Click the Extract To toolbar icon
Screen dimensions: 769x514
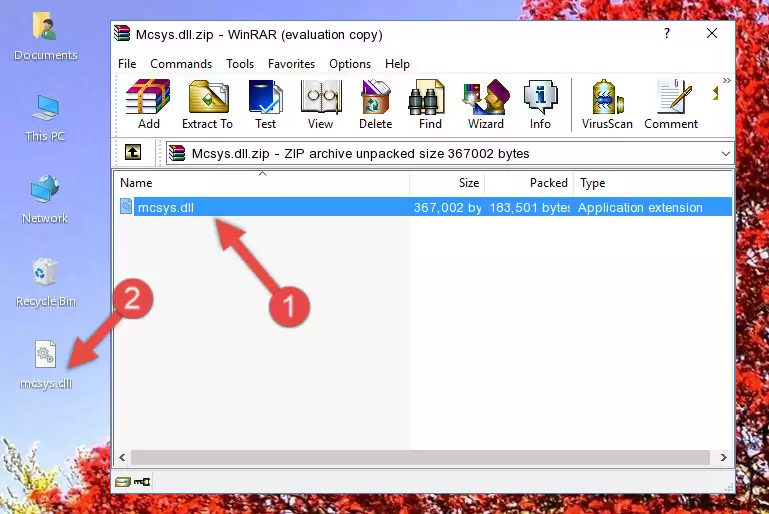tap(207, 104)
